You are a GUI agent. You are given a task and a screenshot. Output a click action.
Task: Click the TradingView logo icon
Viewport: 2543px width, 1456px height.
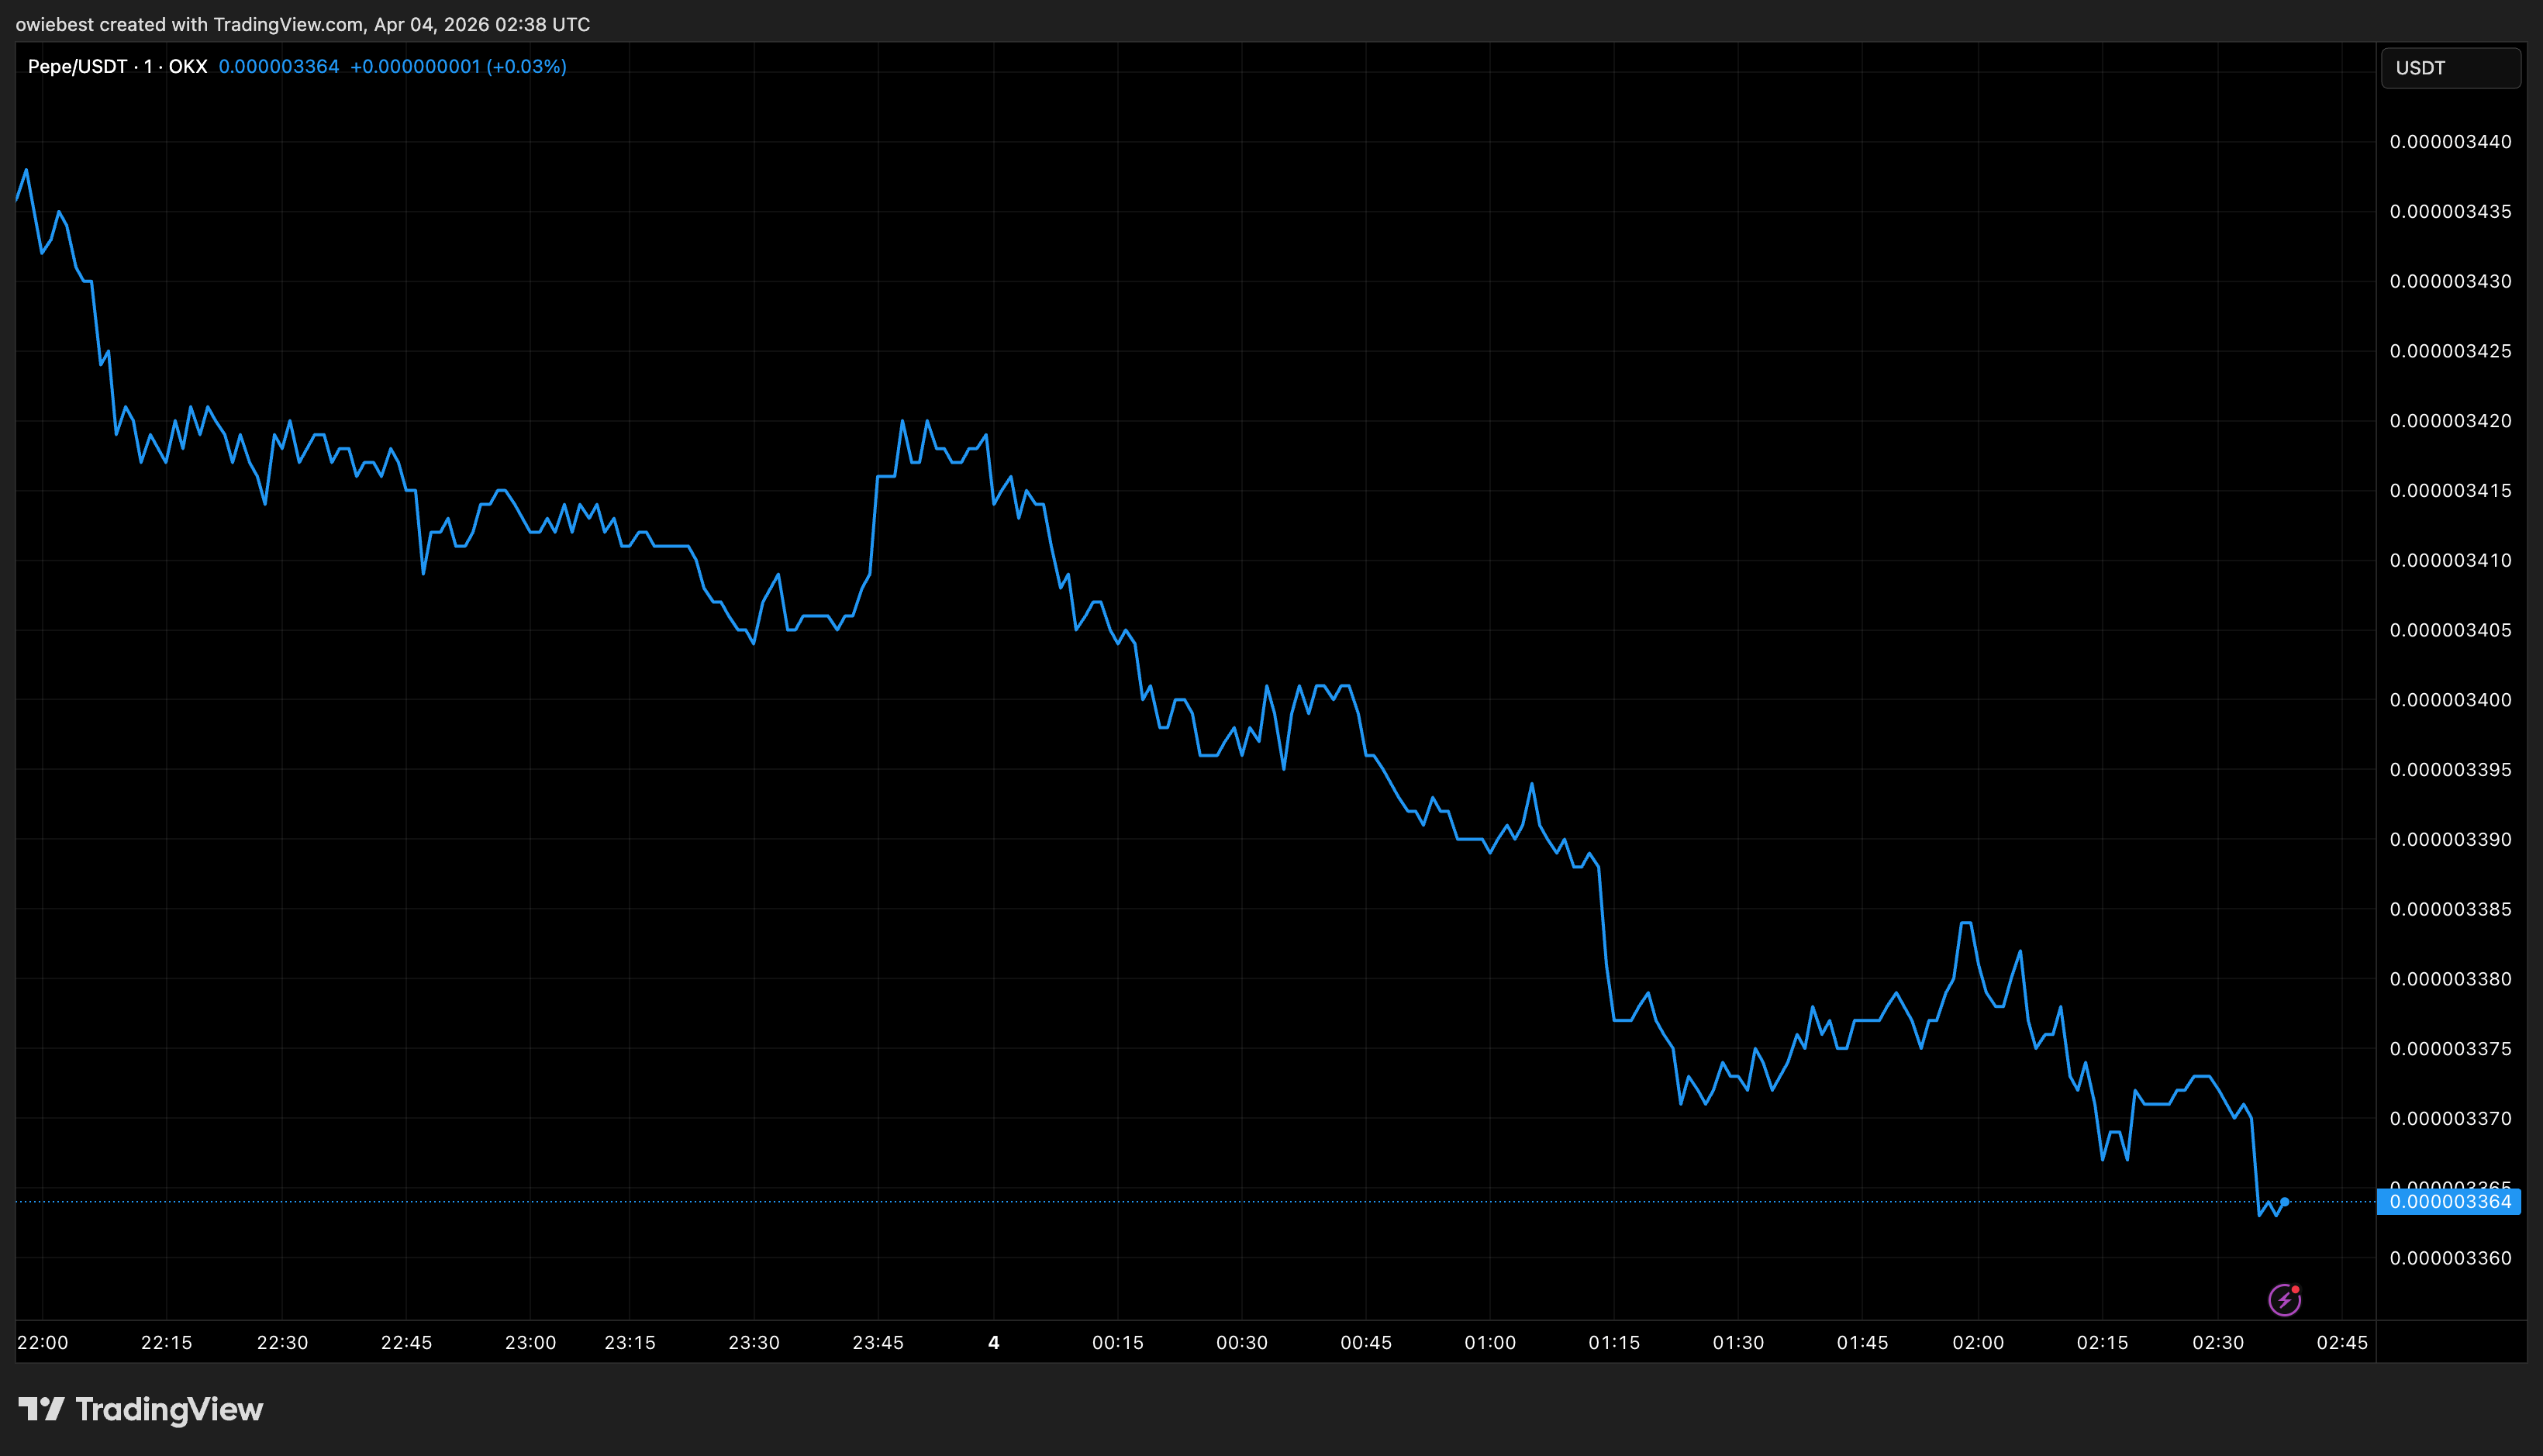41,1409
